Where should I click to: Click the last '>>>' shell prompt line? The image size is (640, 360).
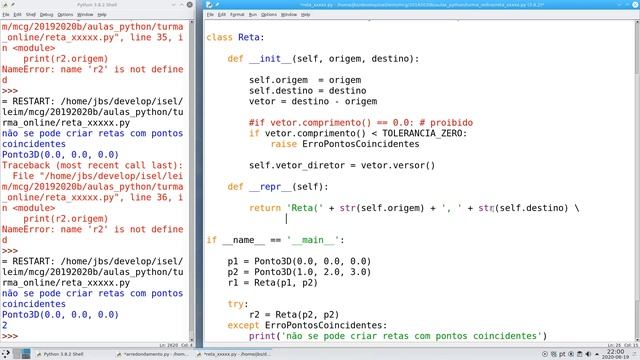point(10,336)
